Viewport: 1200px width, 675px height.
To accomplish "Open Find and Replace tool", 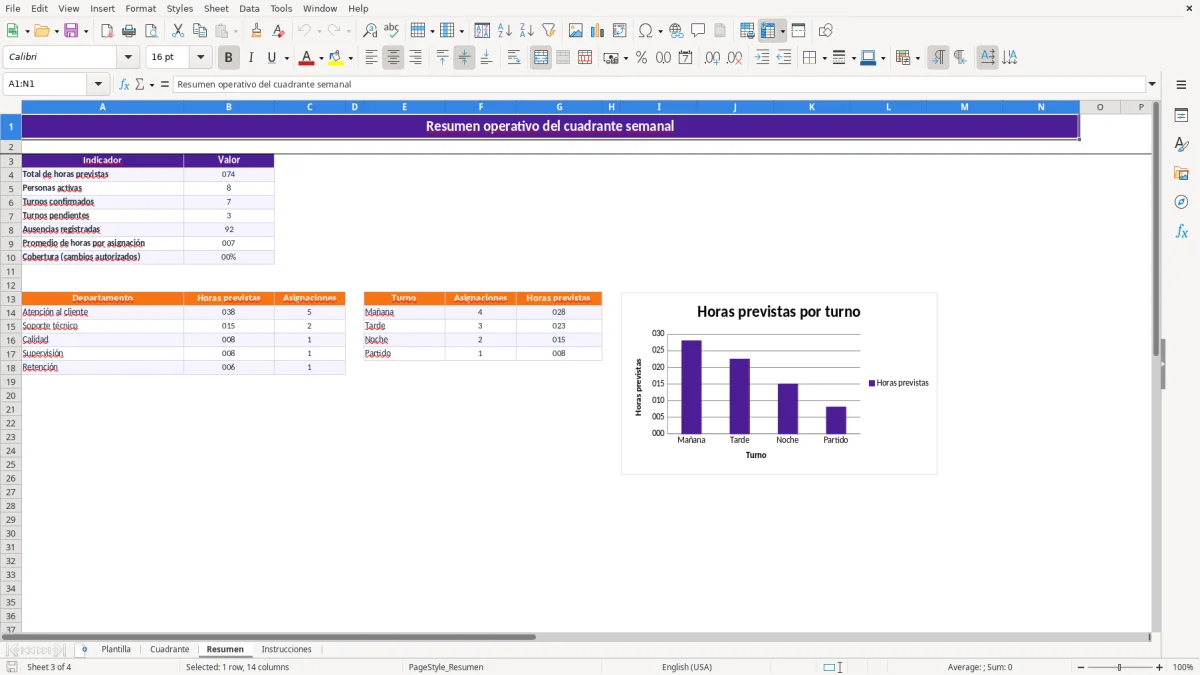I will click(x=370, y=31).
